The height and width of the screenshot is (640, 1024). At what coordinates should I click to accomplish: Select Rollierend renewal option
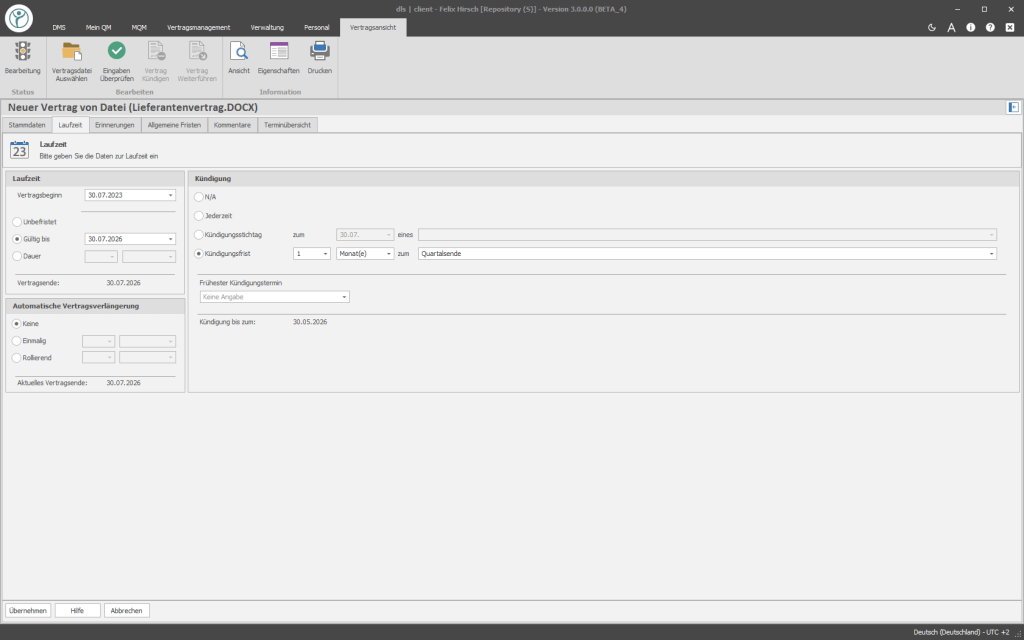[x=17, y=357]
